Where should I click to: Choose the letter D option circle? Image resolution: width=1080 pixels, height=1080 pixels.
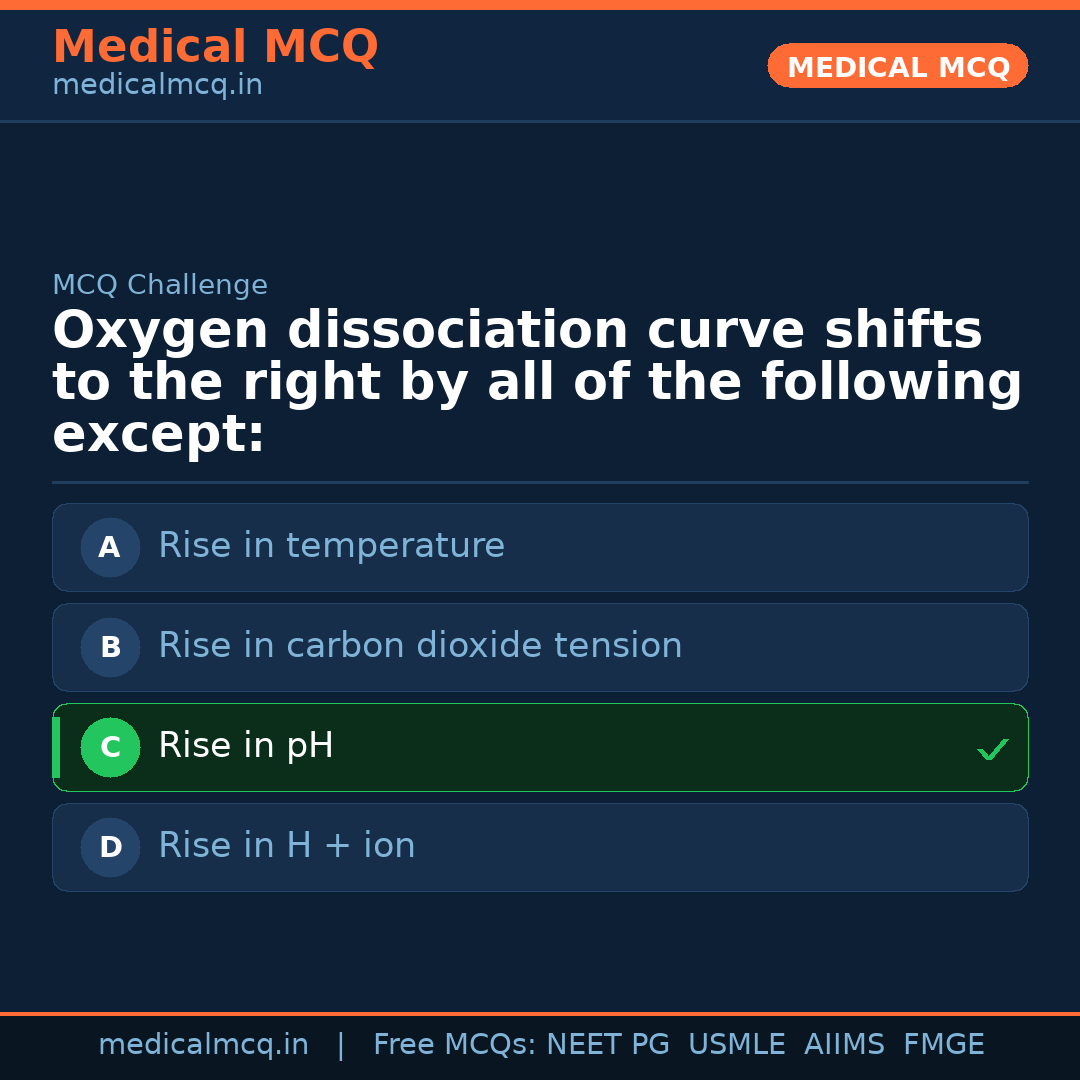(x=110, y=847)
